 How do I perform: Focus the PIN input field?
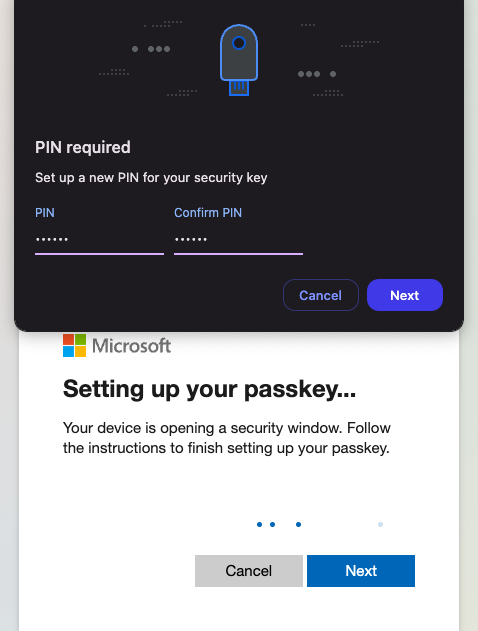click(x=99, y=241)
